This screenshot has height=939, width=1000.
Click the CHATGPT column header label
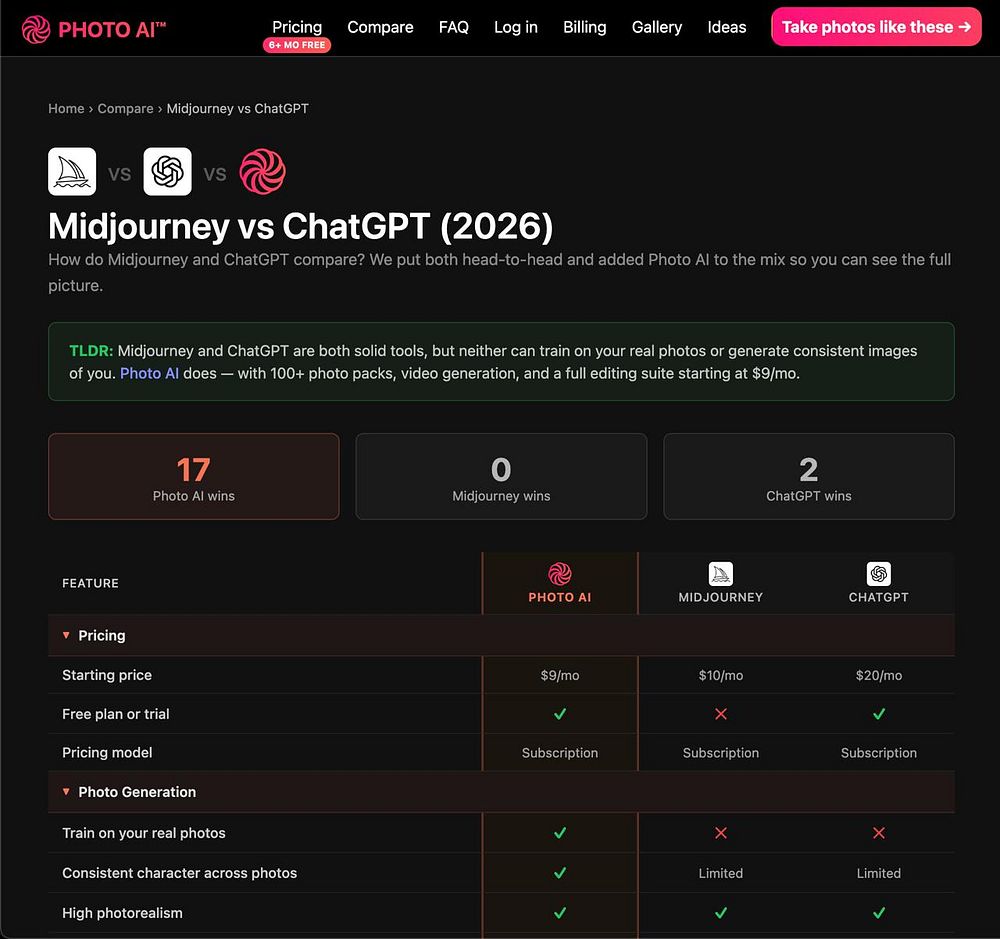[879, 597]
